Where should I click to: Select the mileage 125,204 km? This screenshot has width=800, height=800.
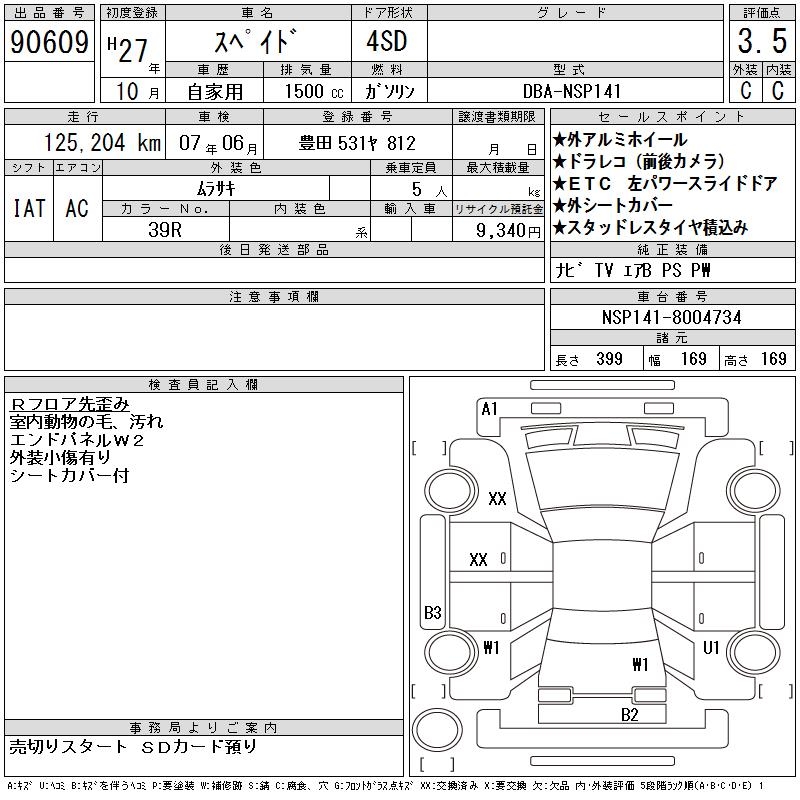coord(103,142)
